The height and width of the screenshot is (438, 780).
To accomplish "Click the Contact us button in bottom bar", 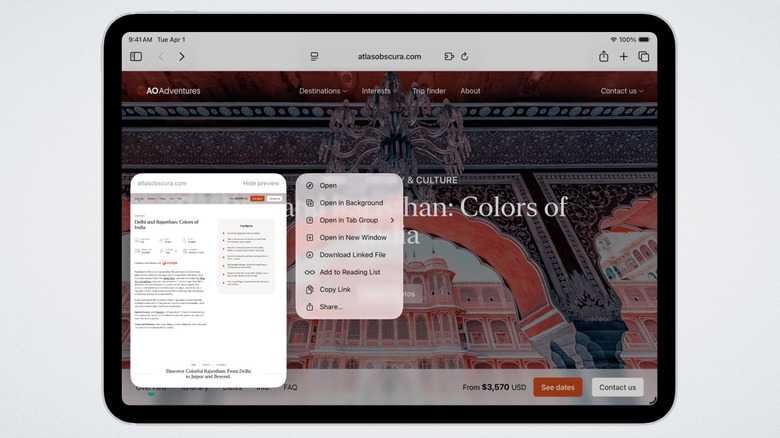I will [x=617, y=387].
